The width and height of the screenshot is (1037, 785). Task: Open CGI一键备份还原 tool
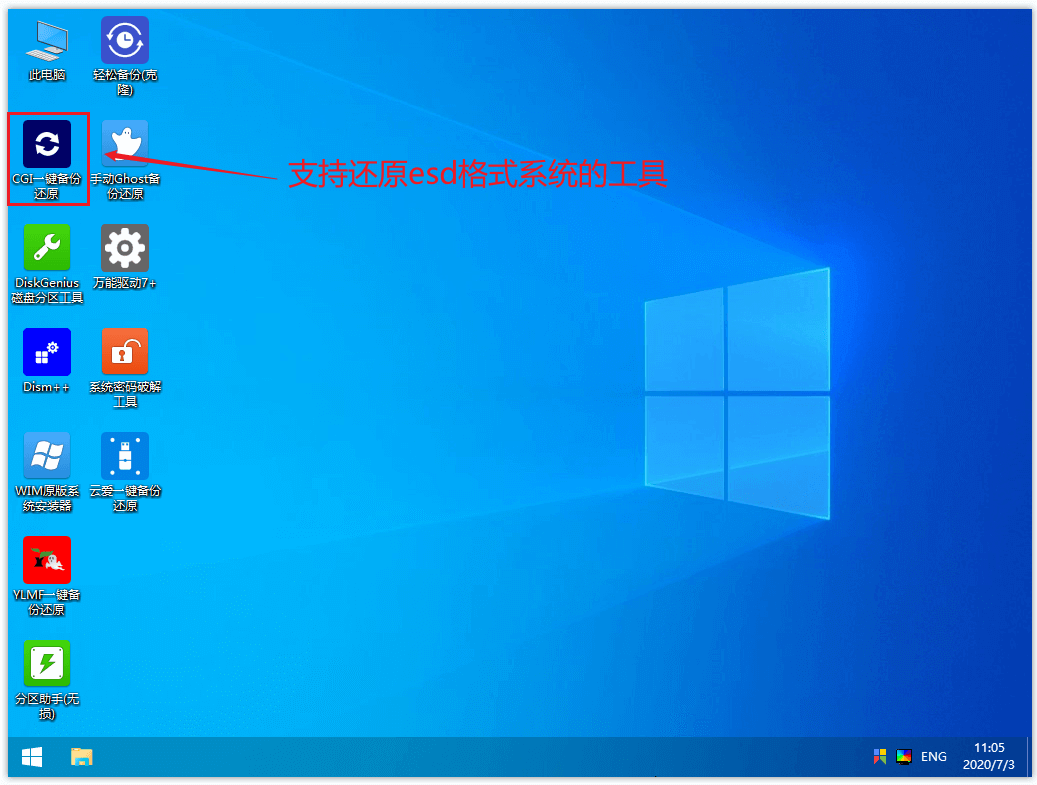pos(47,145)
